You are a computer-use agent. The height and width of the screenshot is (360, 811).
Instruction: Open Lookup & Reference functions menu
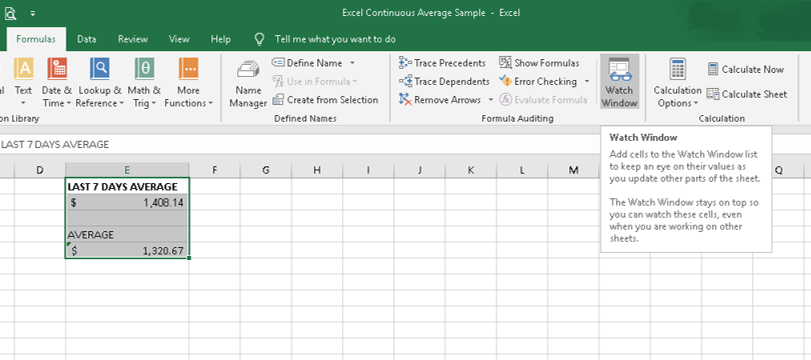(100, 82)
